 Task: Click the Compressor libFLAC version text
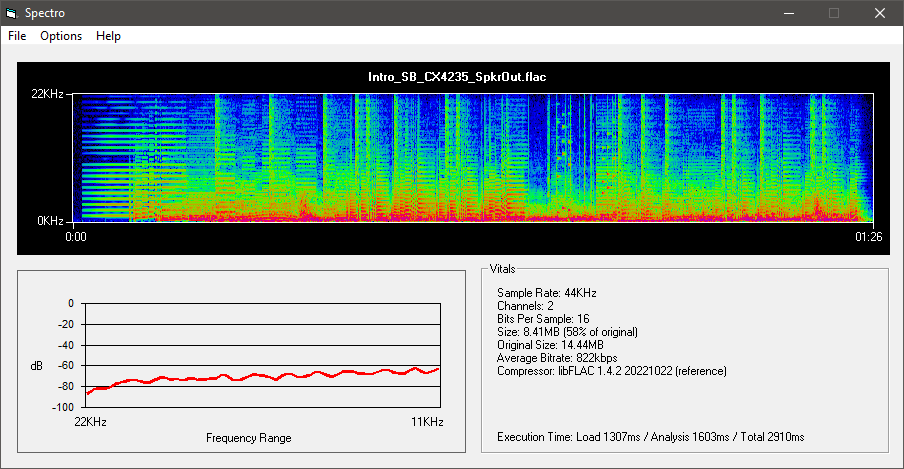[611, 371]
